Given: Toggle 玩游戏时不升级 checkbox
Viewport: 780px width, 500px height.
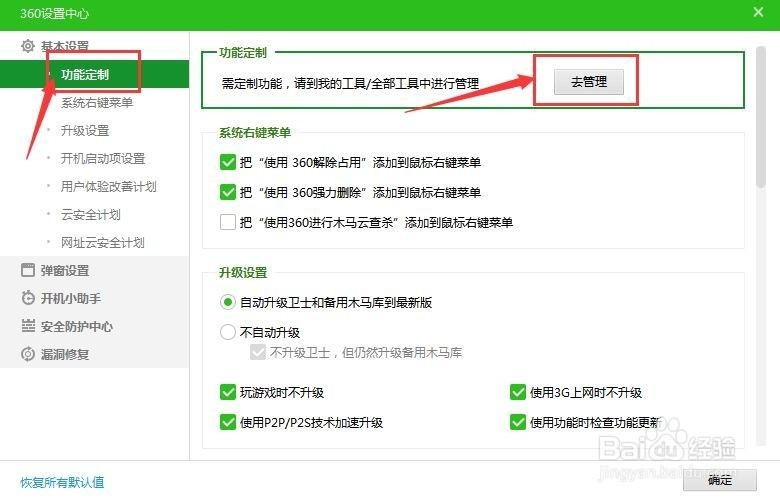Looking at the screenshot, I should [227, 392].
